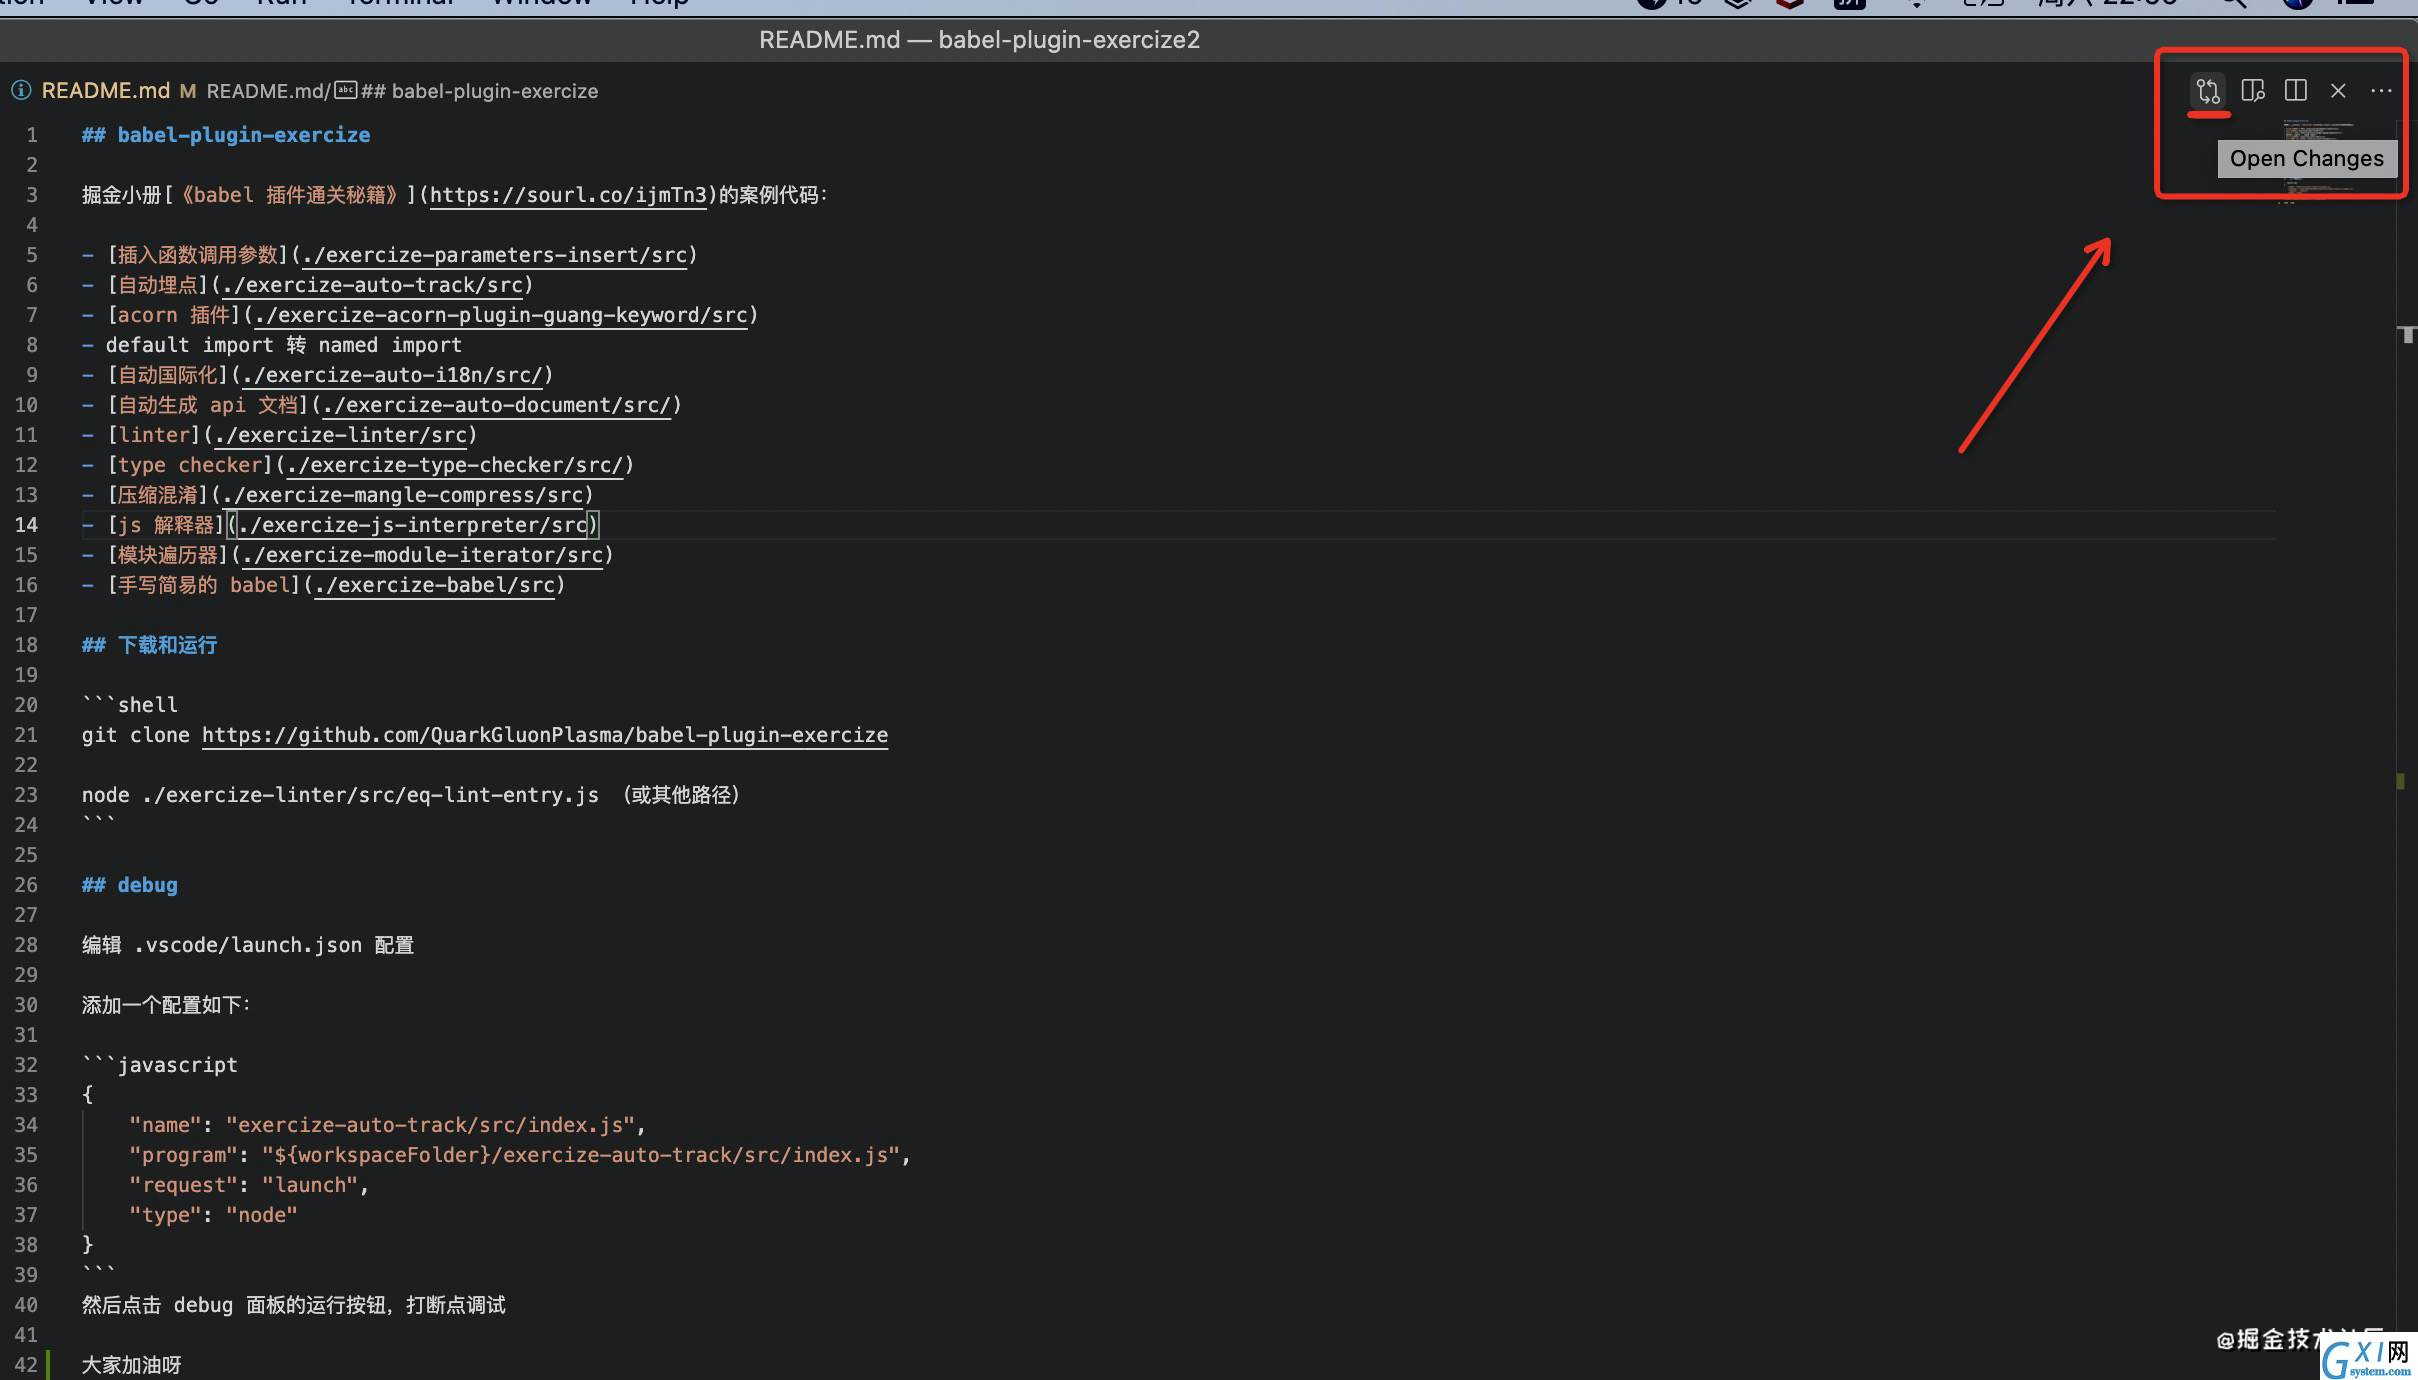2418x1380 pixels.
Task: Open the ./exercize-linter/src link
Action: tap(341, 435)
